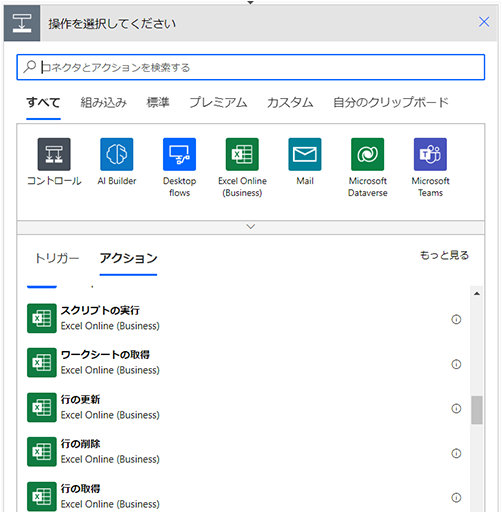Switch to the 組み込み tab
This screenshot has width=502, height=513.
pos(104,102)
